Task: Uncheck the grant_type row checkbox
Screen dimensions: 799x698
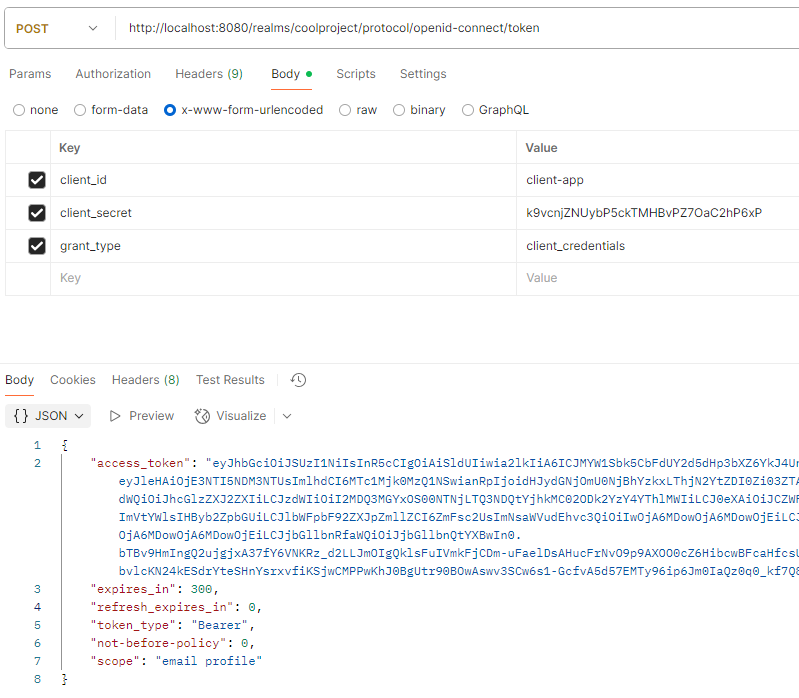Action: pos(37,246)
